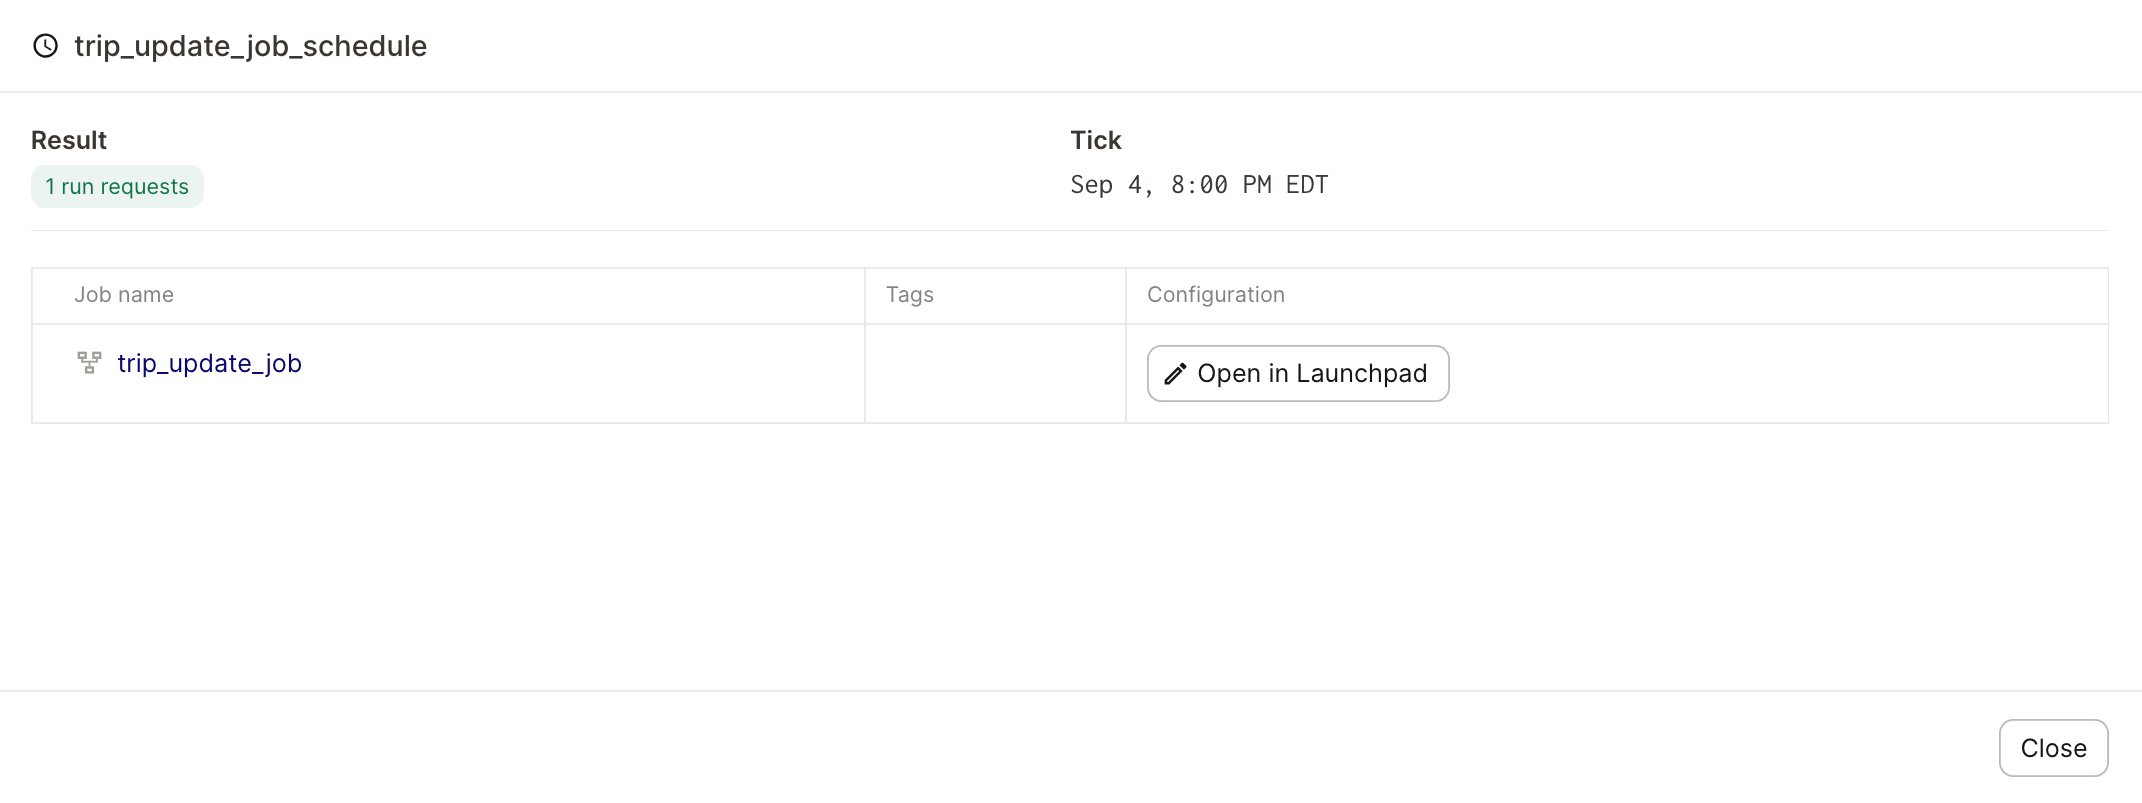The height and width of the screenshot is (803, 2142).
Task: Click the Configuration column header
Action: click(x=1215, y=295)
